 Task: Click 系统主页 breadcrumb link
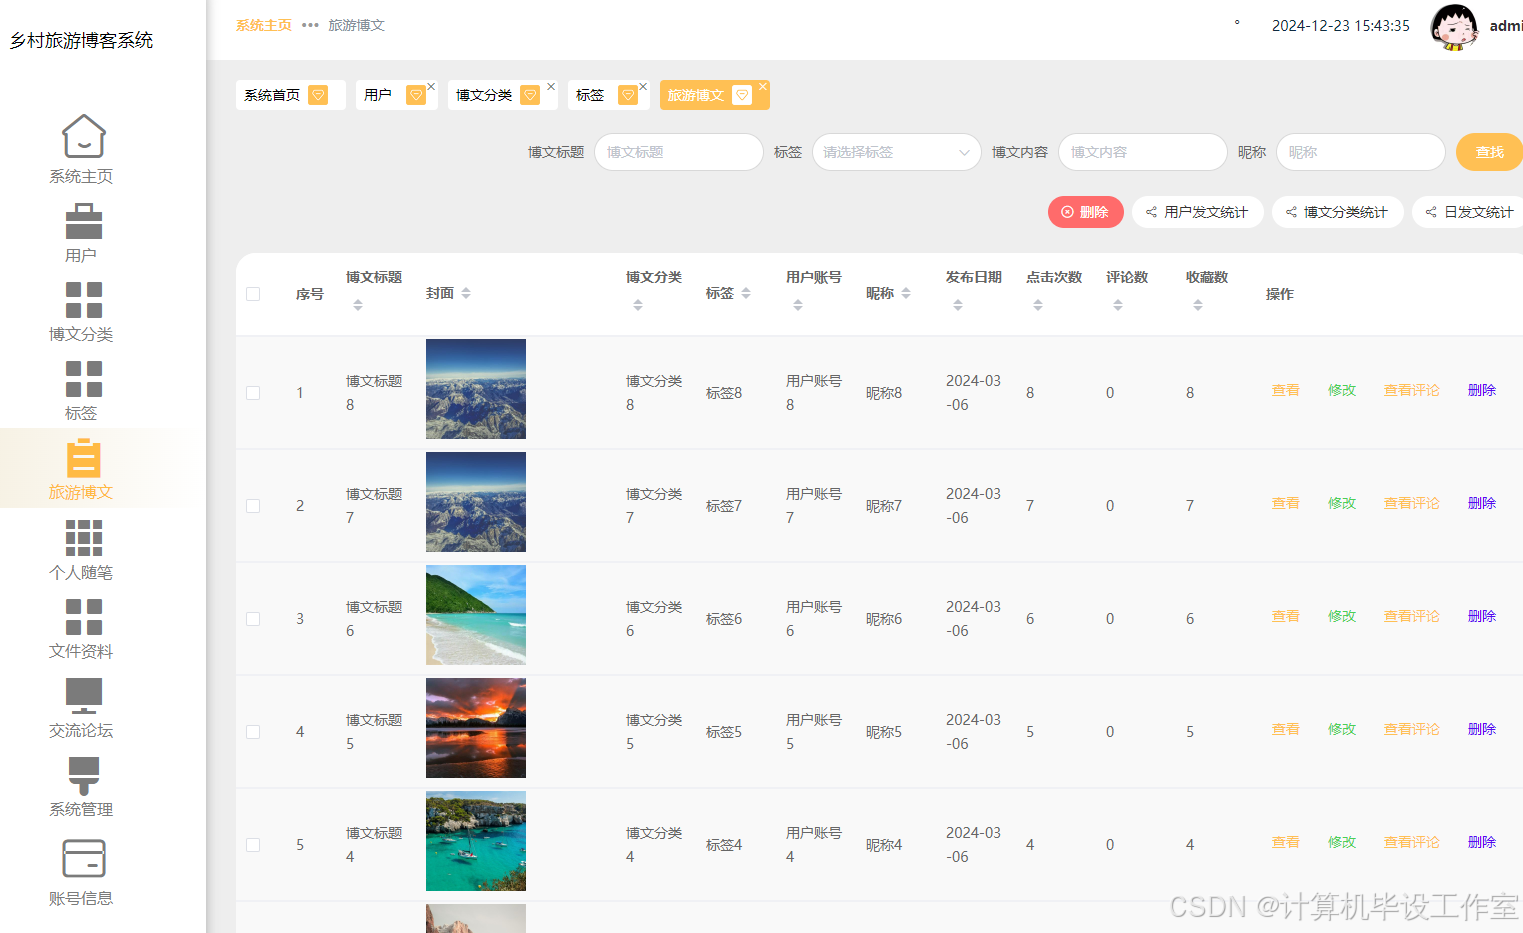[x=264, y=25]
